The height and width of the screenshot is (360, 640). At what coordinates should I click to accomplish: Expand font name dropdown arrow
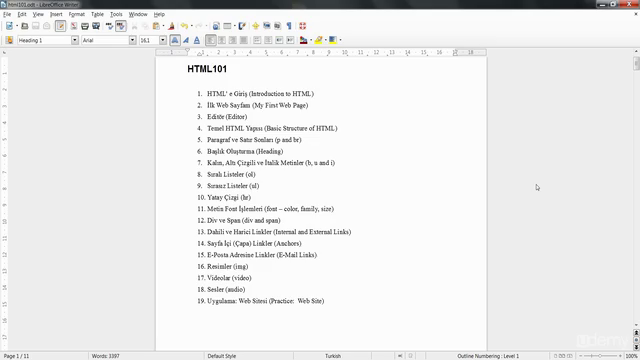[x=133, y=40]
